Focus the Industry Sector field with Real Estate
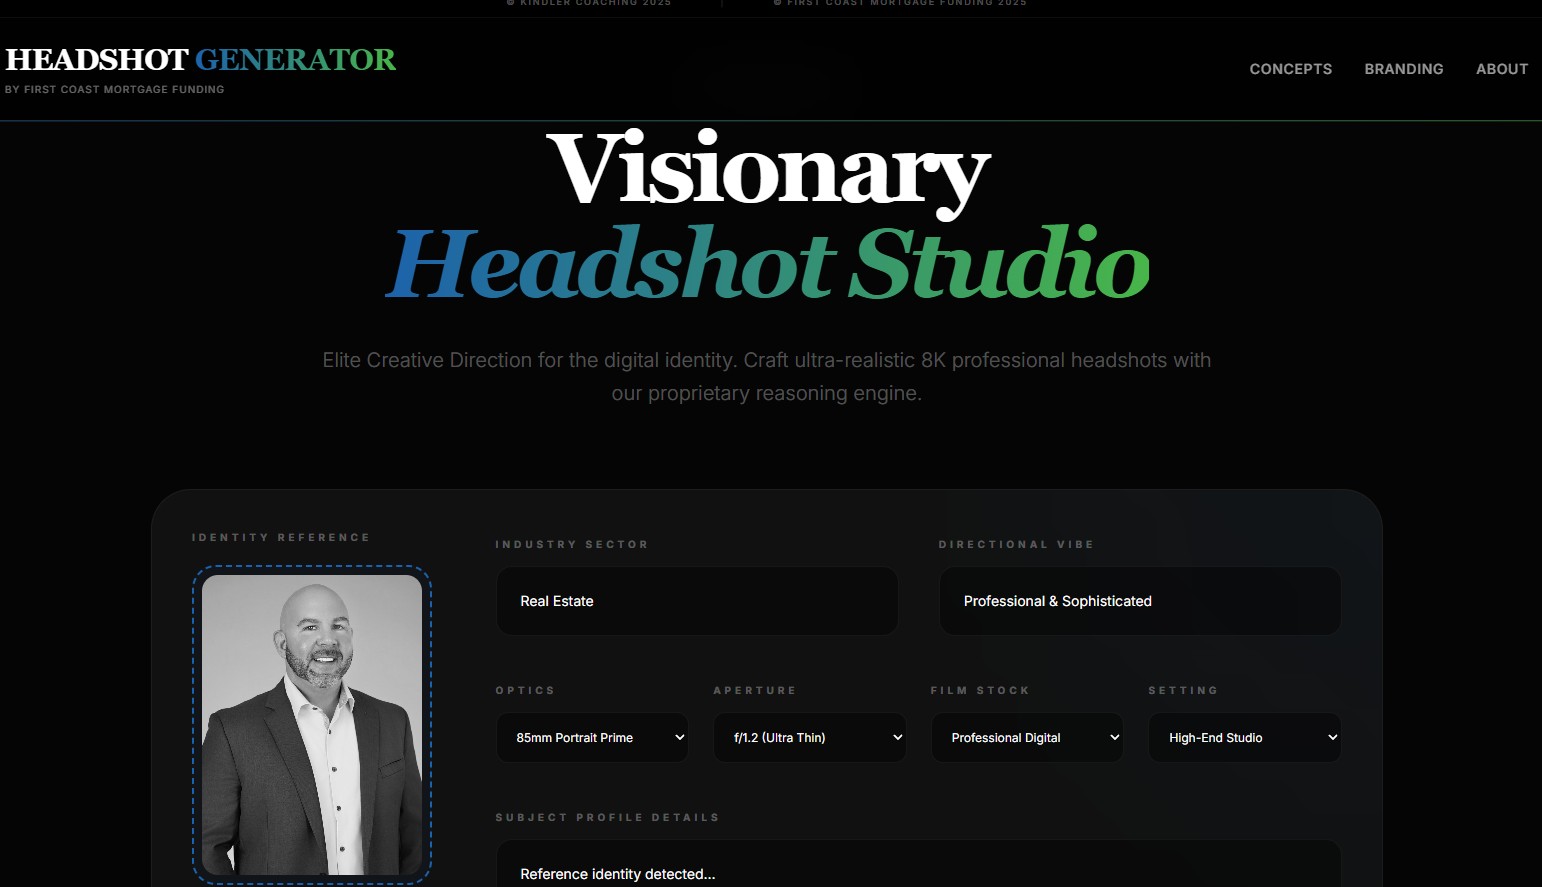The width and height of the screenshot is (1542, 887). (697, 601)
